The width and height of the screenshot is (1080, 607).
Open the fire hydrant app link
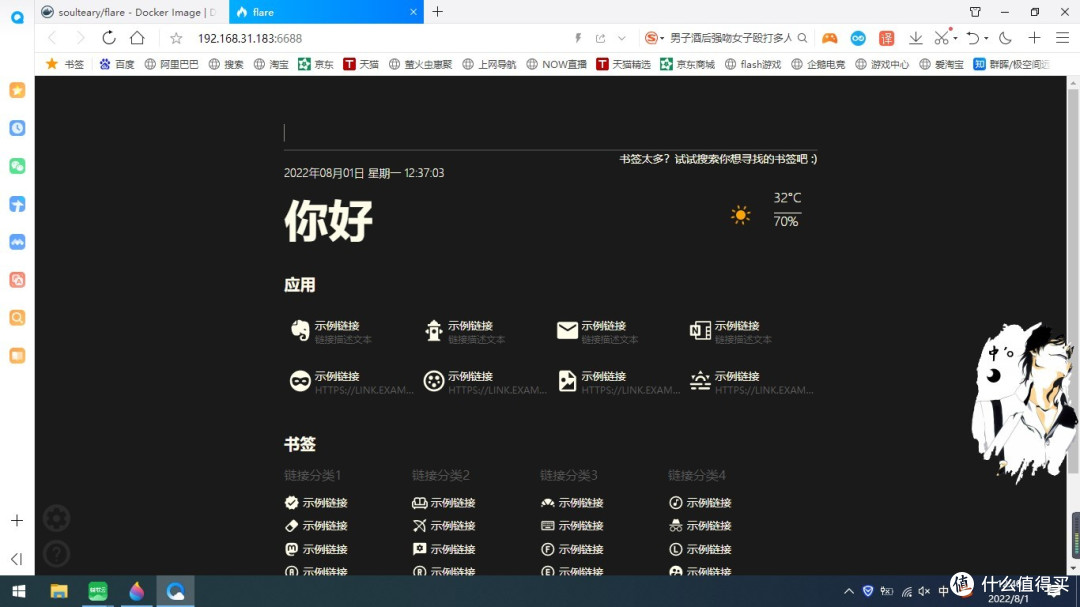point(464,331)
